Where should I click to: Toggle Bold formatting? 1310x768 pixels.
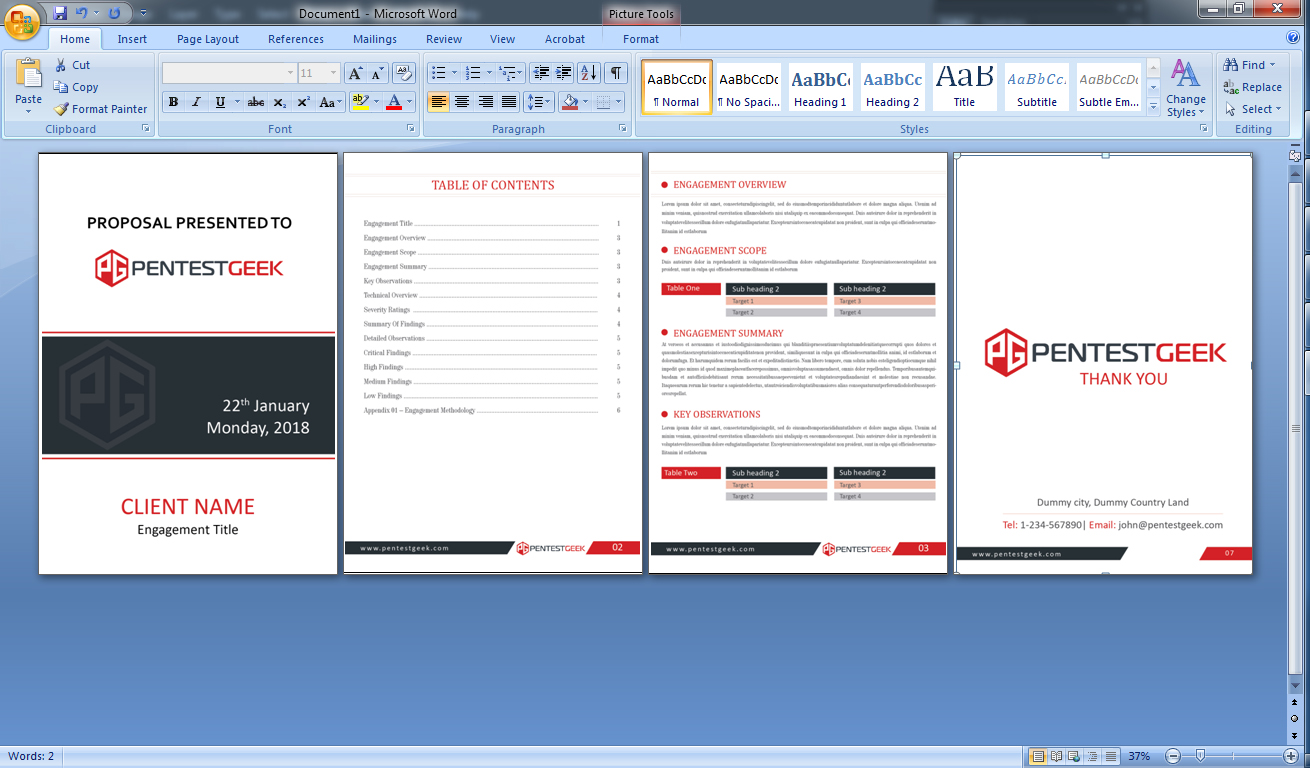[173, 102]
